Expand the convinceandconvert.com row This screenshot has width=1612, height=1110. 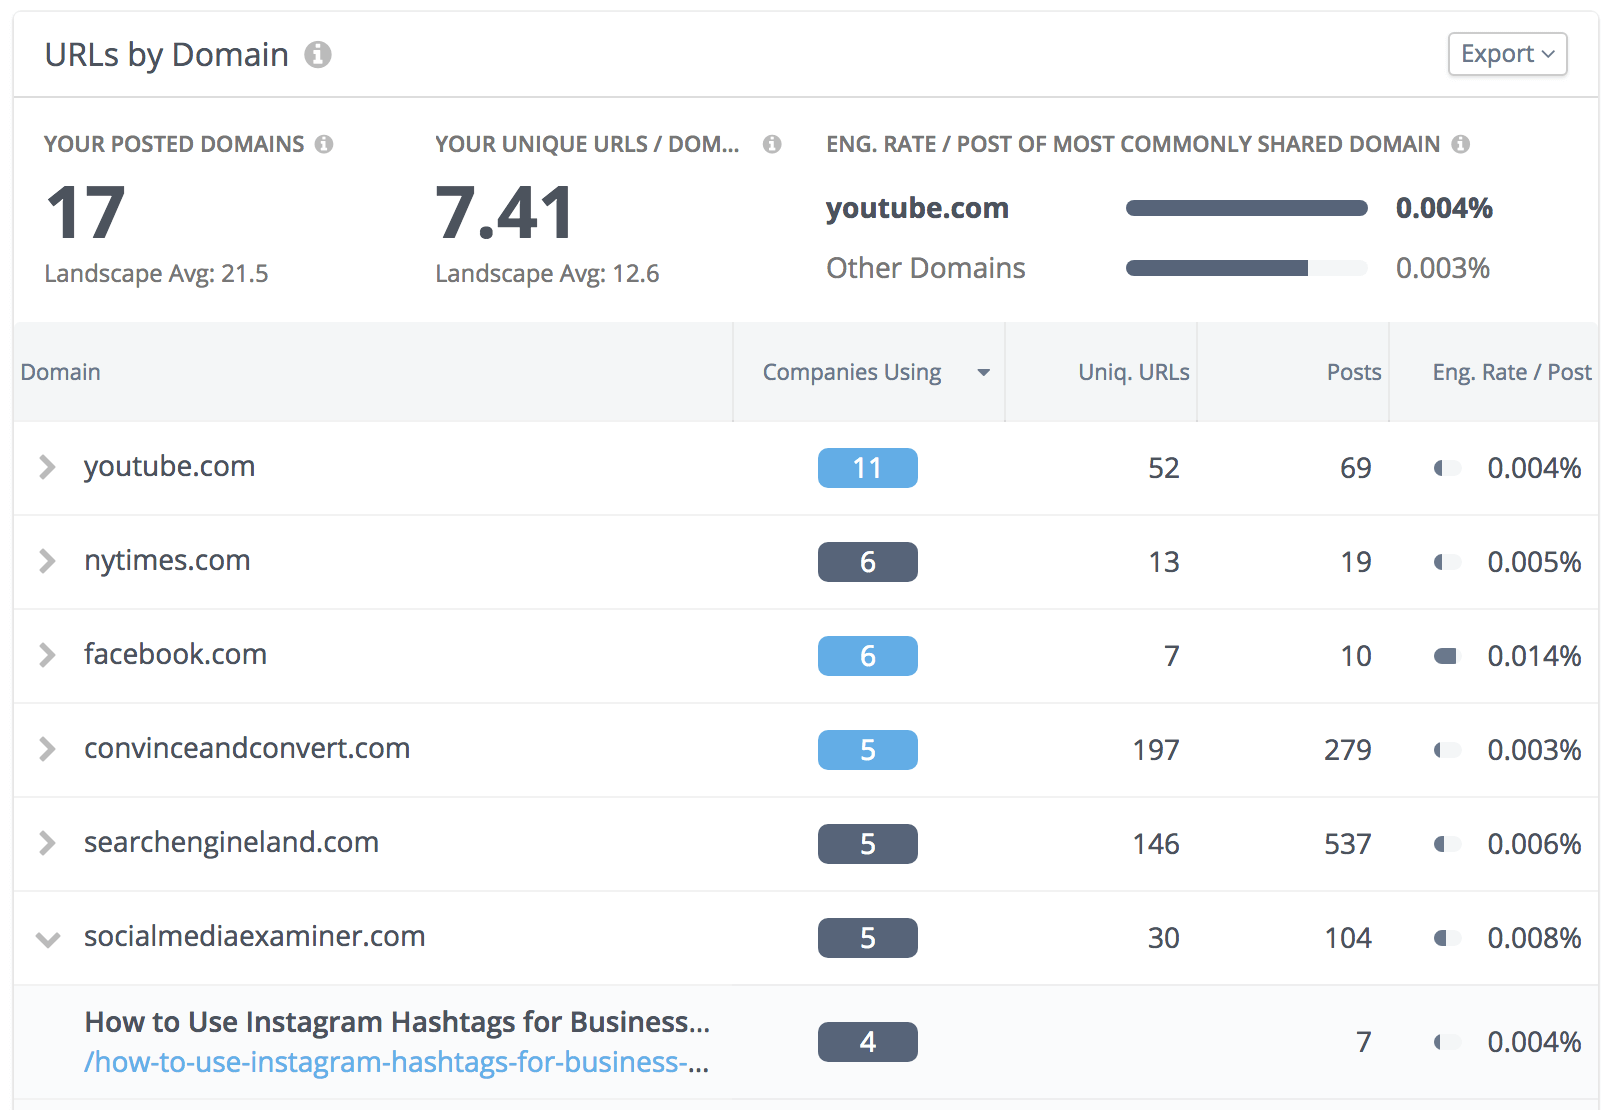pyautogui.click(x=47, y=749)
